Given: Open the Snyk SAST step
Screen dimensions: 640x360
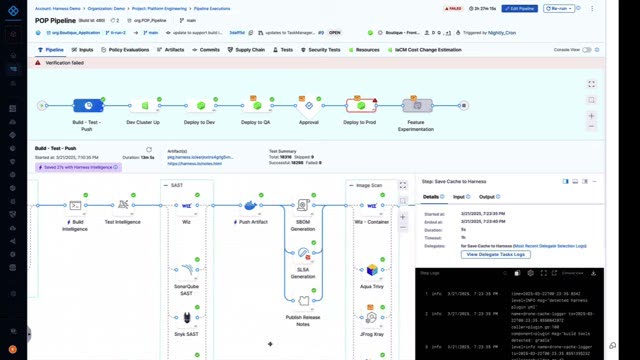Looking at the screenshot, I should [x=187, y=318].
